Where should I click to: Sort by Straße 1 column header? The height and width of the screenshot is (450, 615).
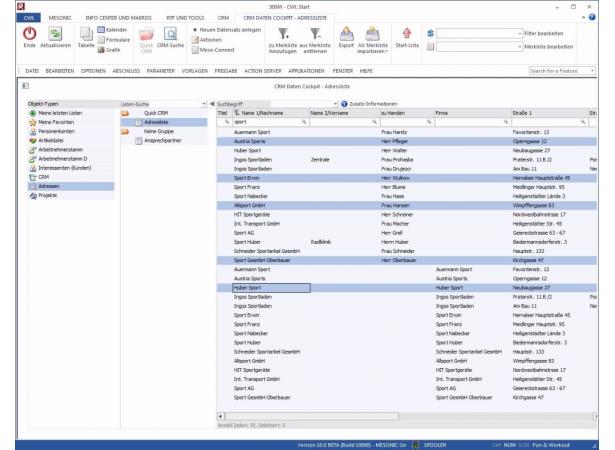[549, 113]
